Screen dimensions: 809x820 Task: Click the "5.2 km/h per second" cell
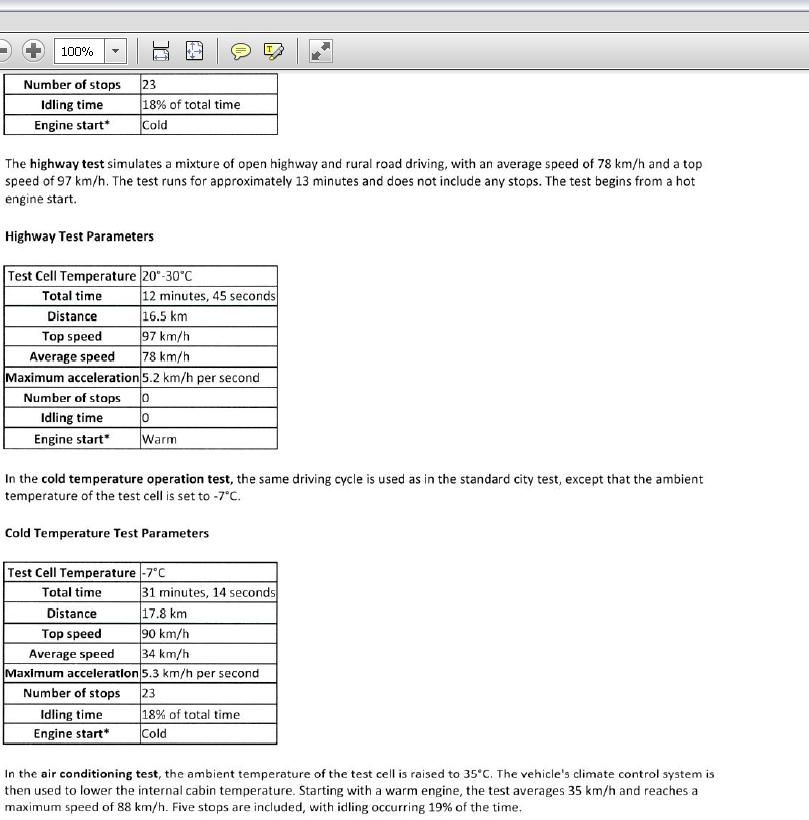[x=201, y=378]
